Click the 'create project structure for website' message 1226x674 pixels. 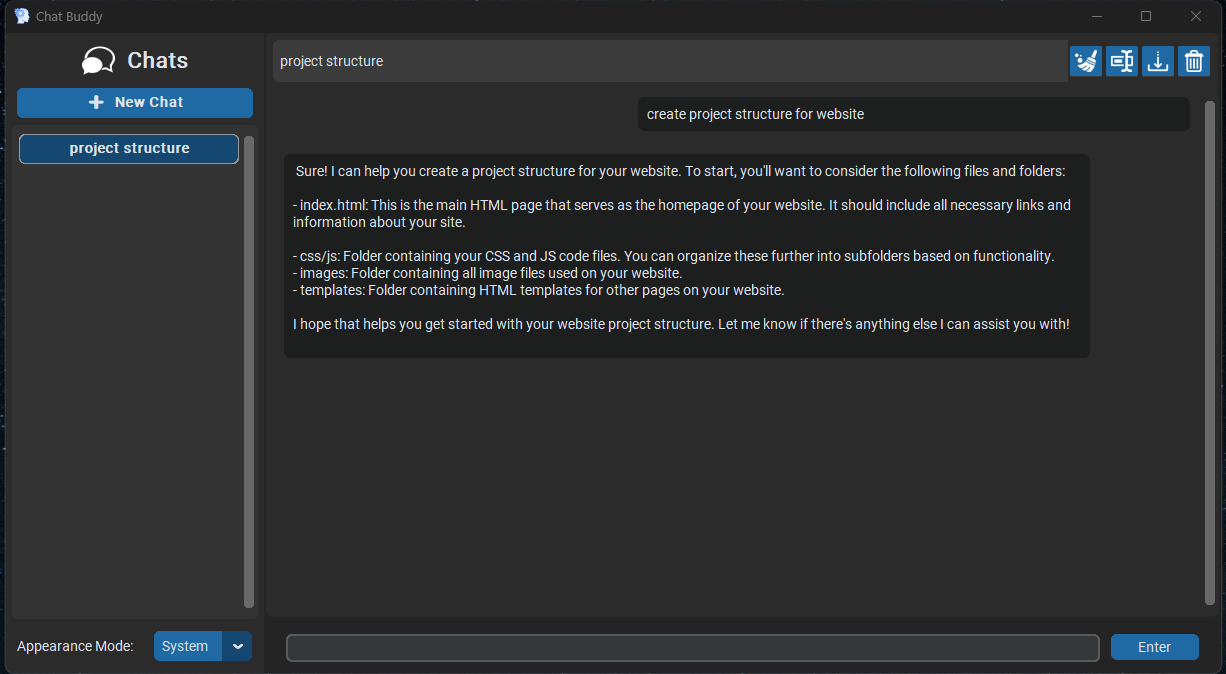pyautogui.click(x=913, y=114)
